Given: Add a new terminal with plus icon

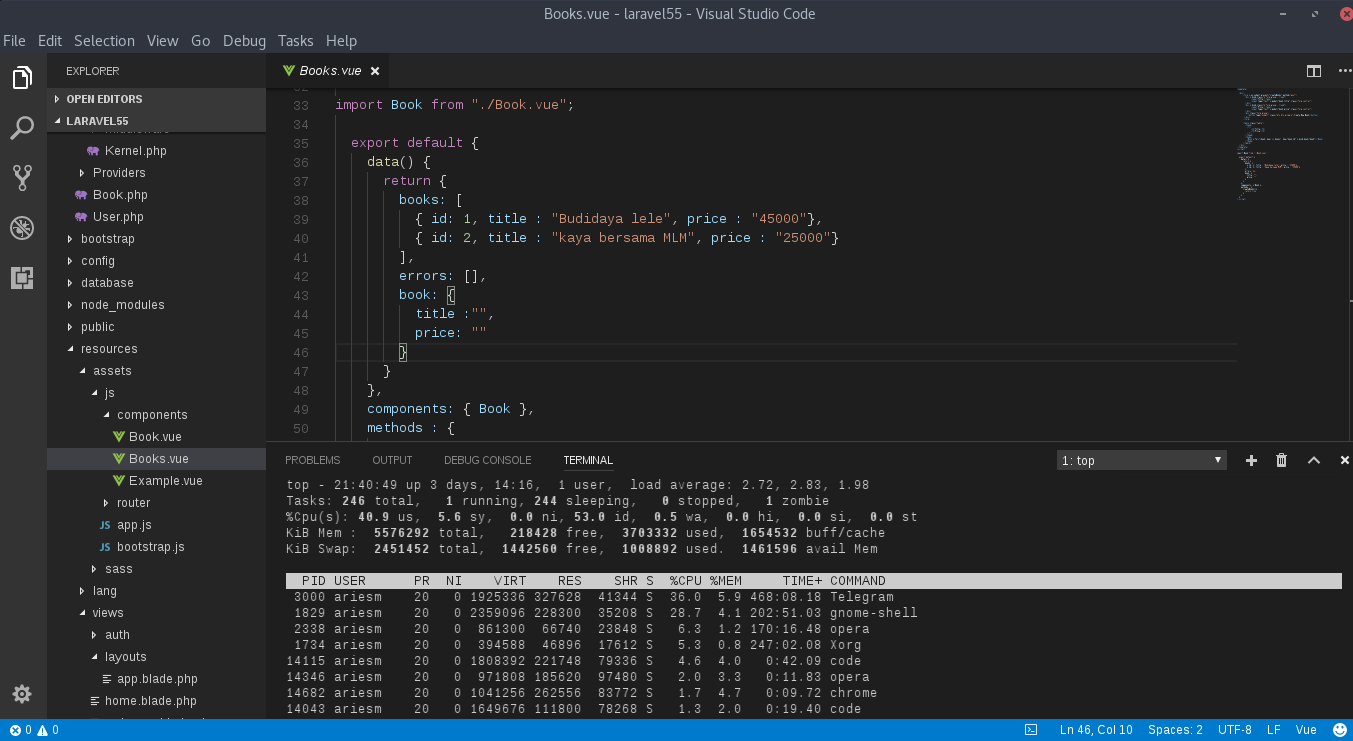Looking at the screenshot, I should [x=1251, y=460].
